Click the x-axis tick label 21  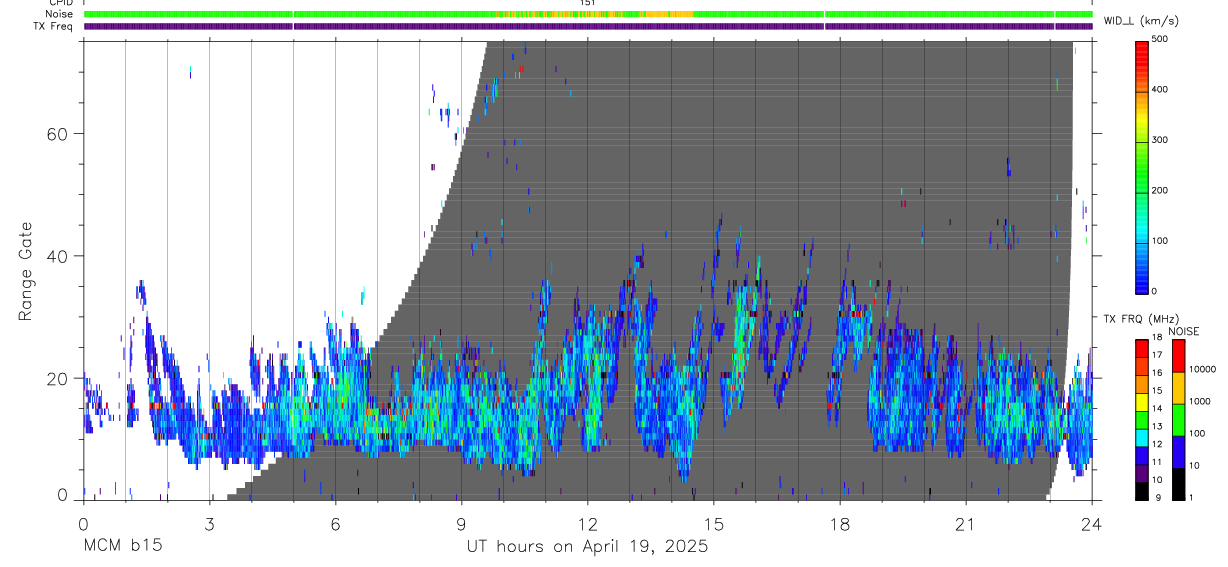[x=966, y=524]
